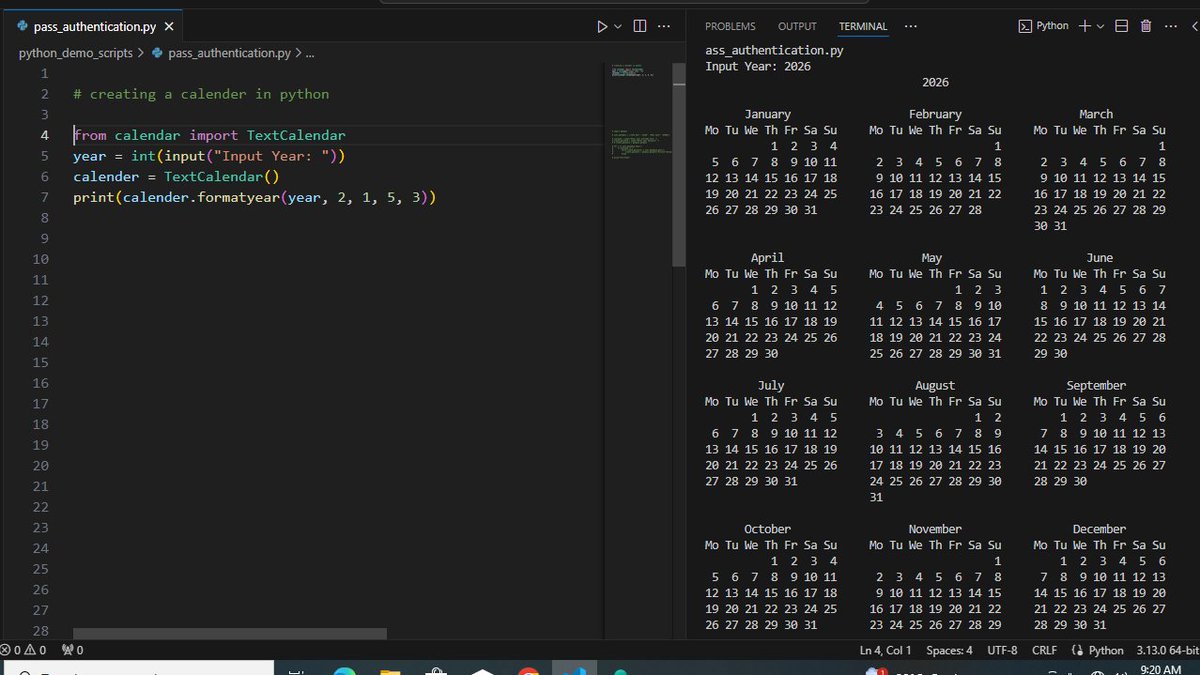Show additional panel views ellipsis
This screenshot has height=675, width=1200.
pos(910,26)
